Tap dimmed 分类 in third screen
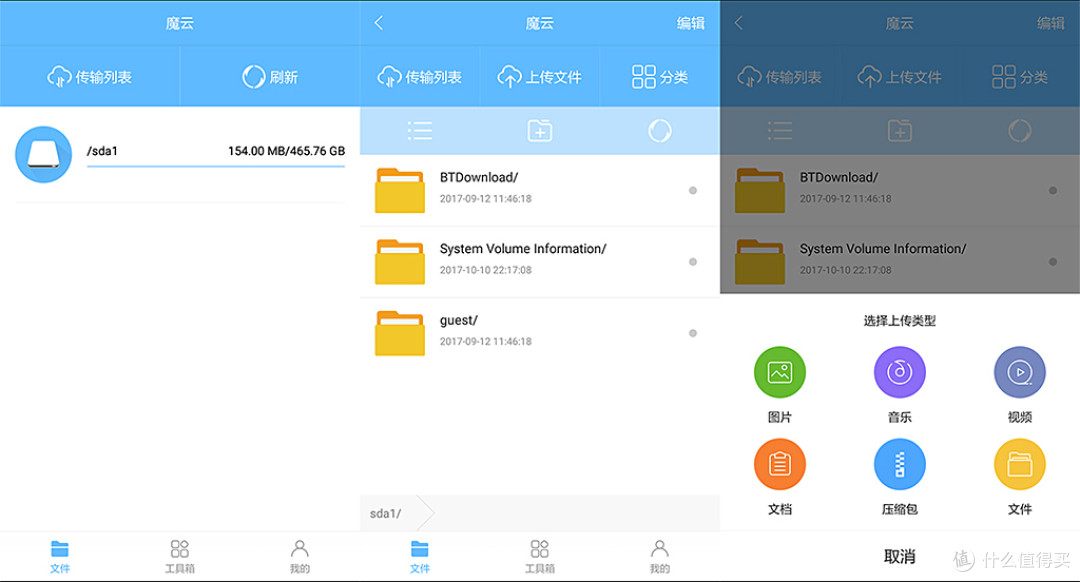Viewport: 1080px width, 582px height. [x=1020, y=76]
